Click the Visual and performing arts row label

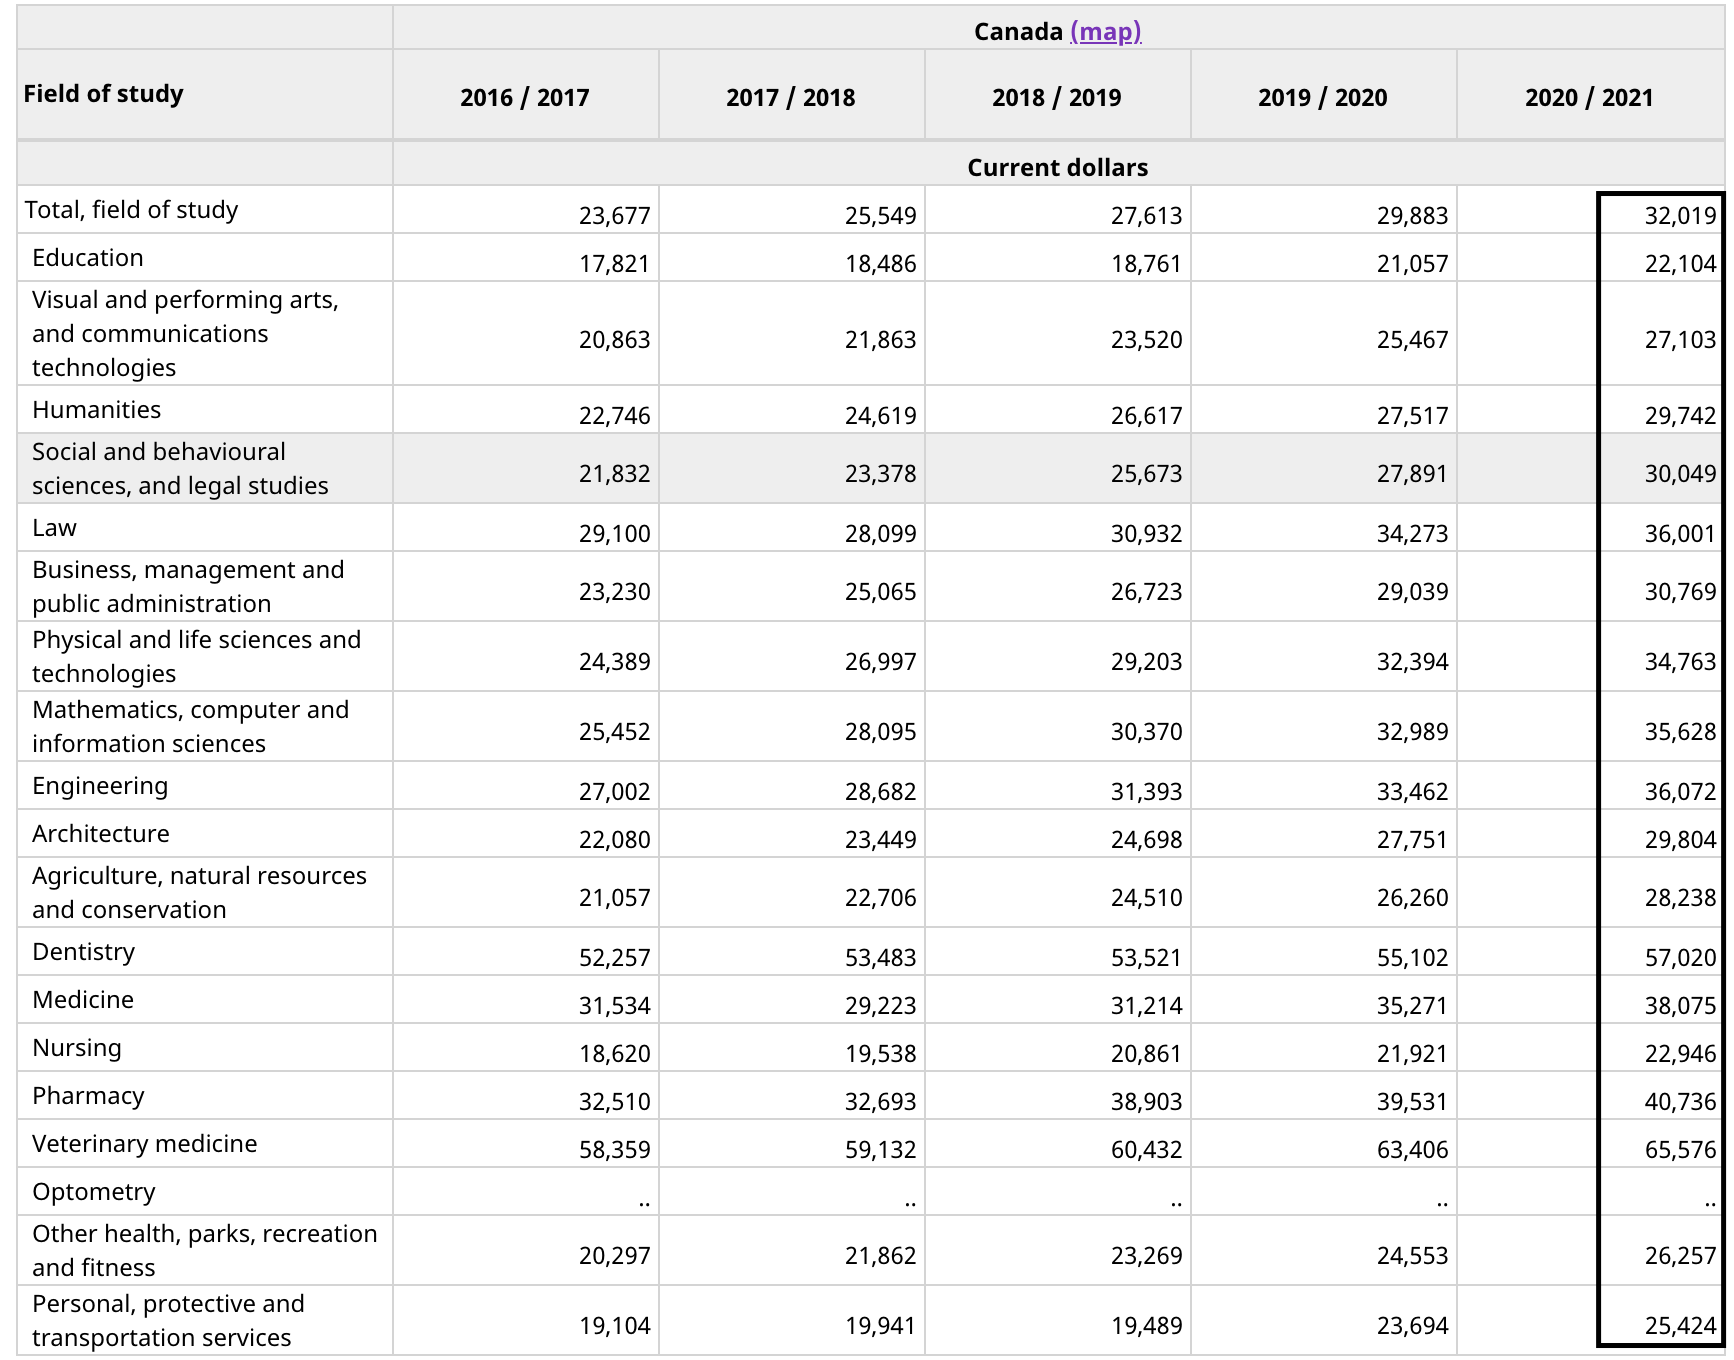[x=185, y=333]
